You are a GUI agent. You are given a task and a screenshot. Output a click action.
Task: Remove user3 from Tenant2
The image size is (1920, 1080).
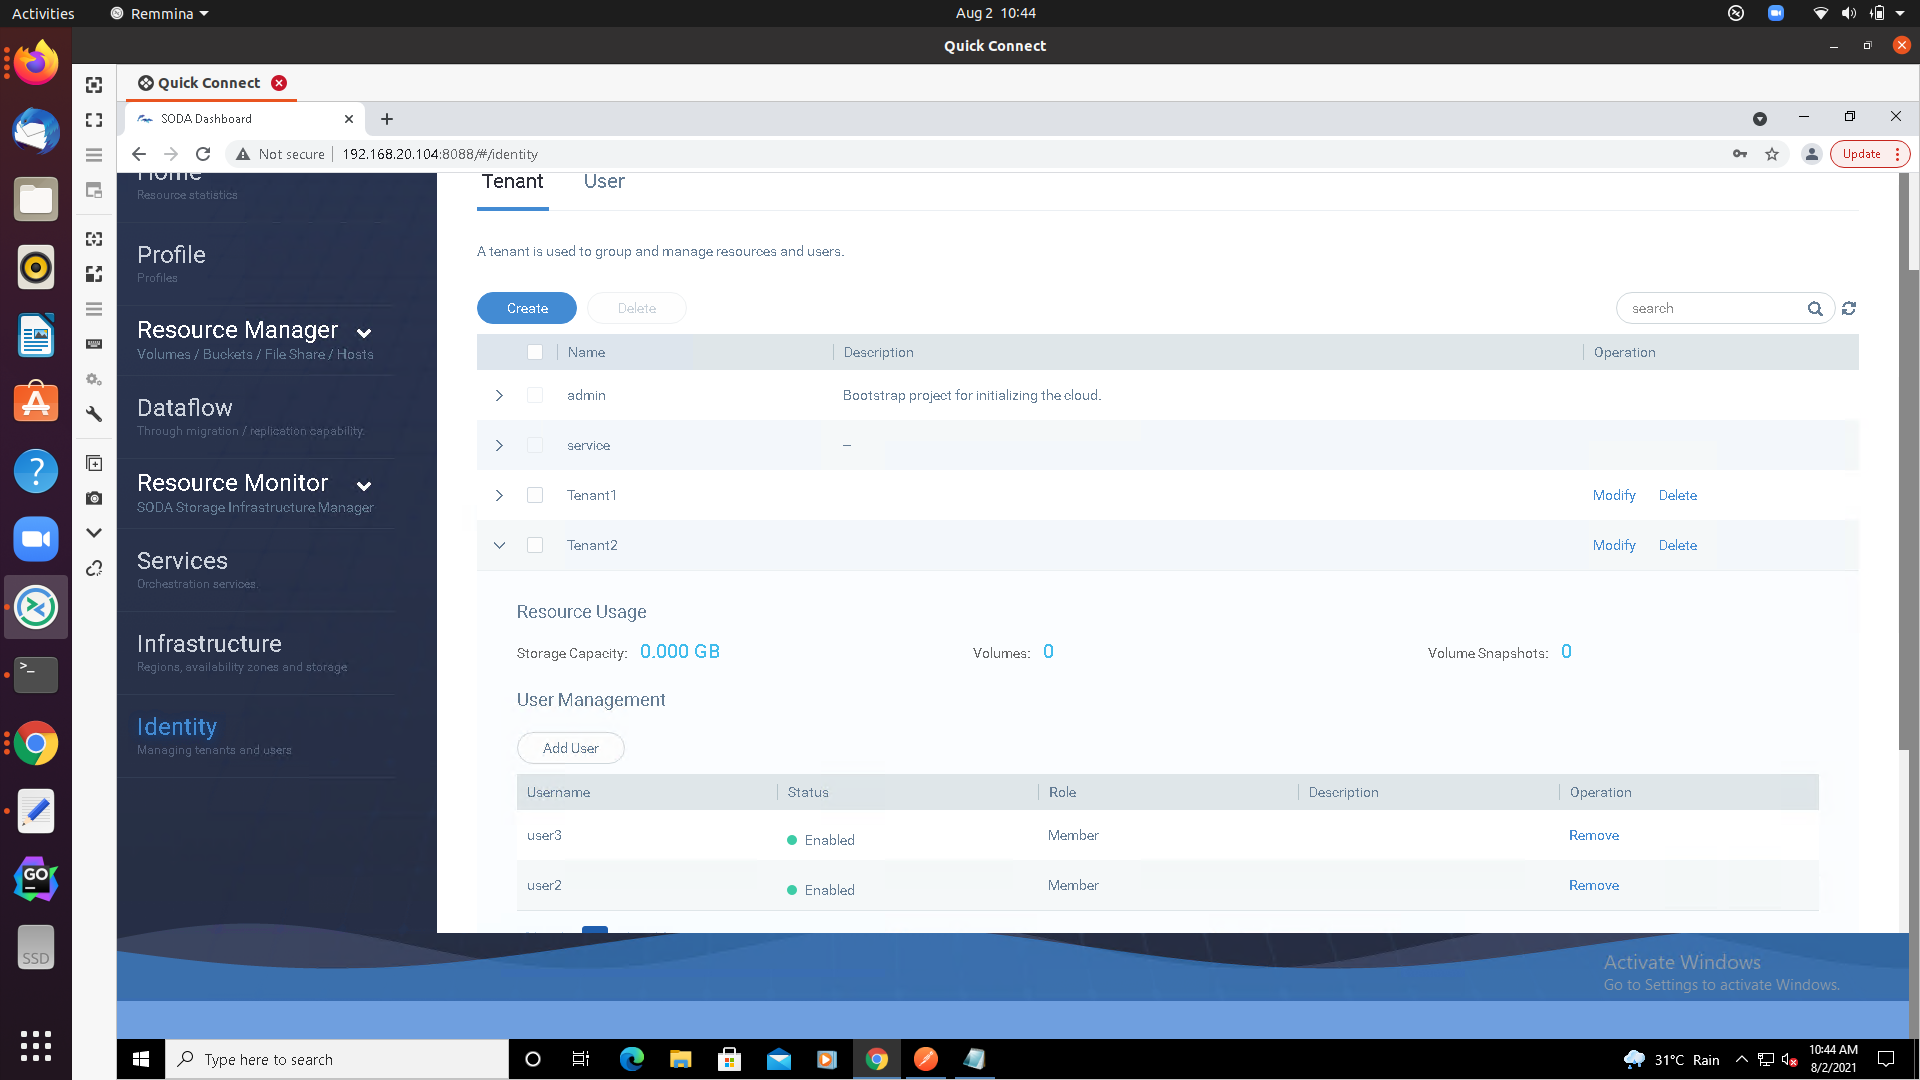tap(1594, 835)
